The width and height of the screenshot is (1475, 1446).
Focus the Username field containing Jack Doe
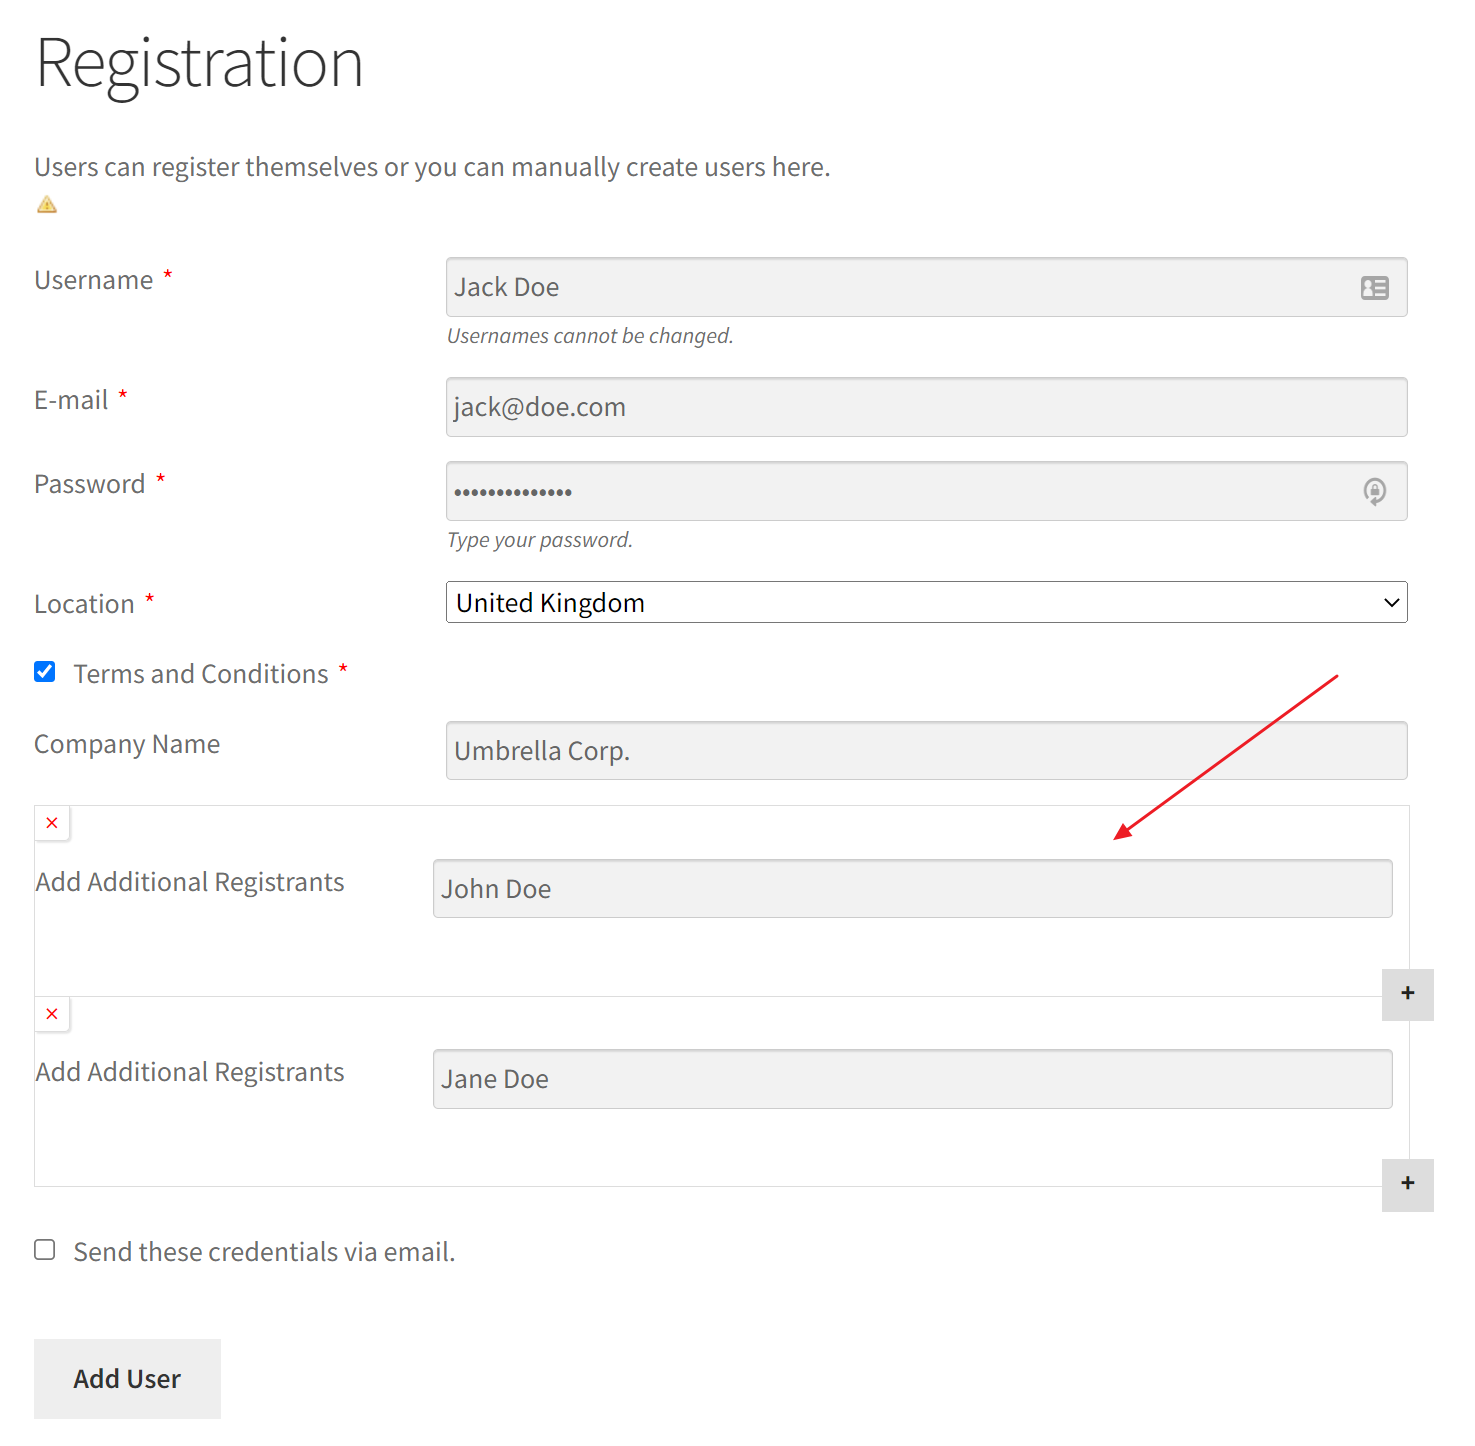tap(900, 288)
